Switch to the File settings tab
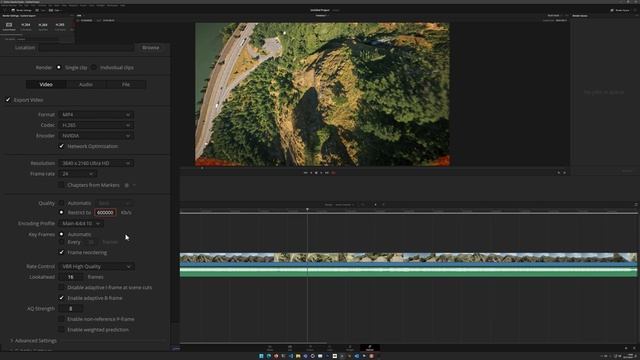The width and height of the screenshot is (640, 360). click(126, 84)
